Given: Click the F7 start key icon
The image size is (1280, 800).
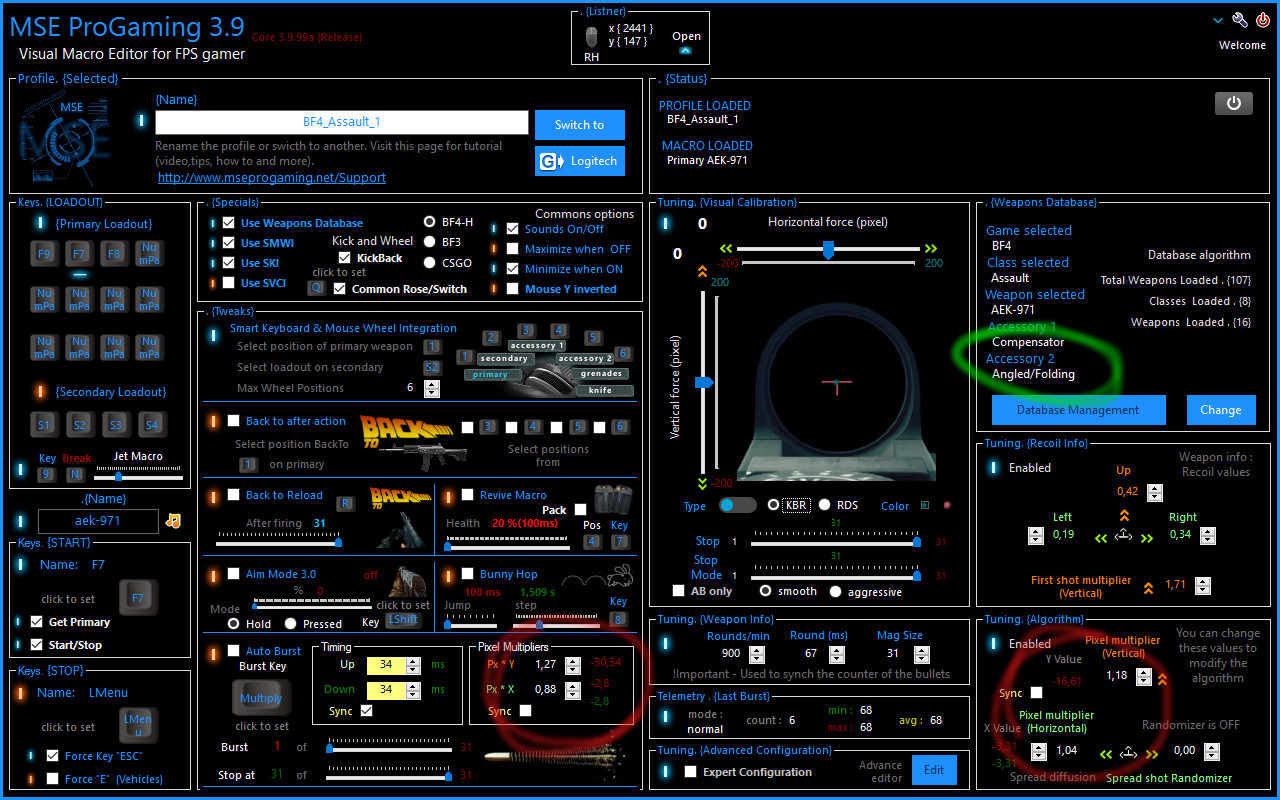Looking at the screenshot, I should click(x=138, y=599).
